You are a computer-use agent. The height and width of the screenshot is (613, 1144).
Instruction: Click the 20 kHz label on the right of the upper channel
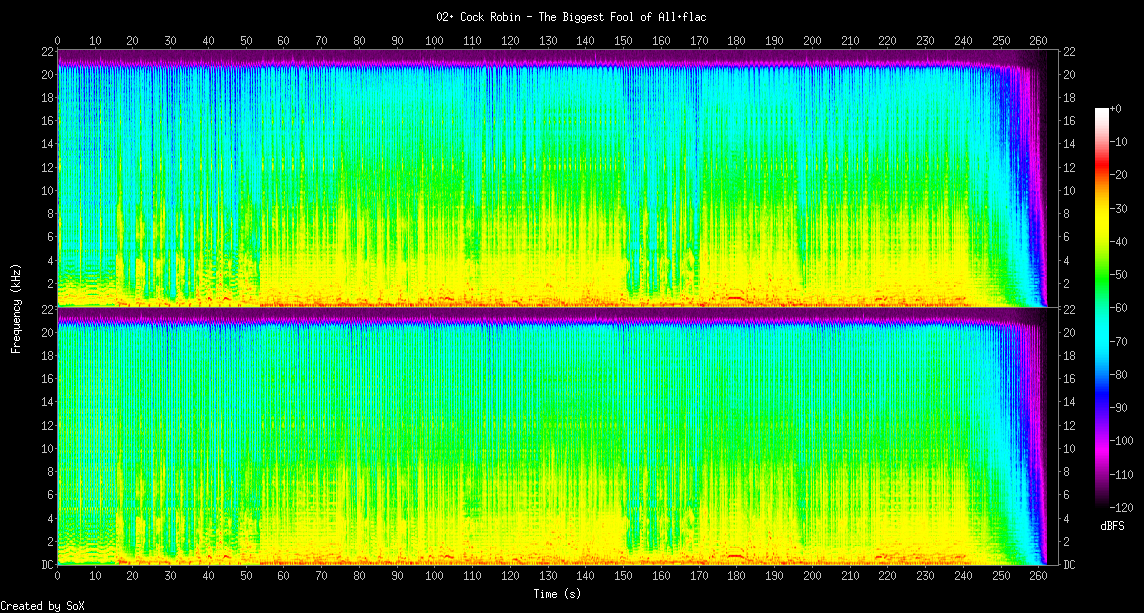coord(1068,75)
